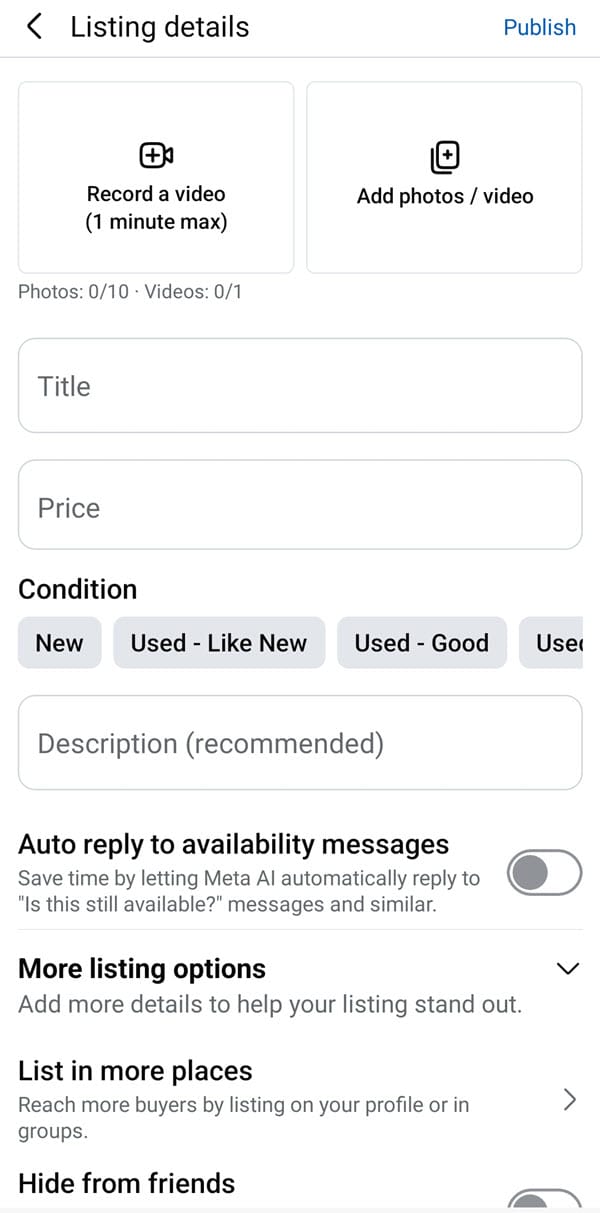The width and height of the screenshot is (600, 1213).
Task: Click the Description text field
Action: (x=300, y=743)
